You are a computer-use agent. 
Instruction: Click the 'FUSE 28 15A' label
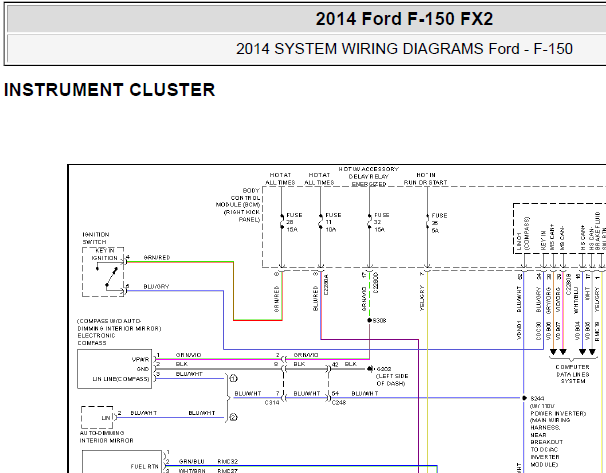(x=294, y=222)
